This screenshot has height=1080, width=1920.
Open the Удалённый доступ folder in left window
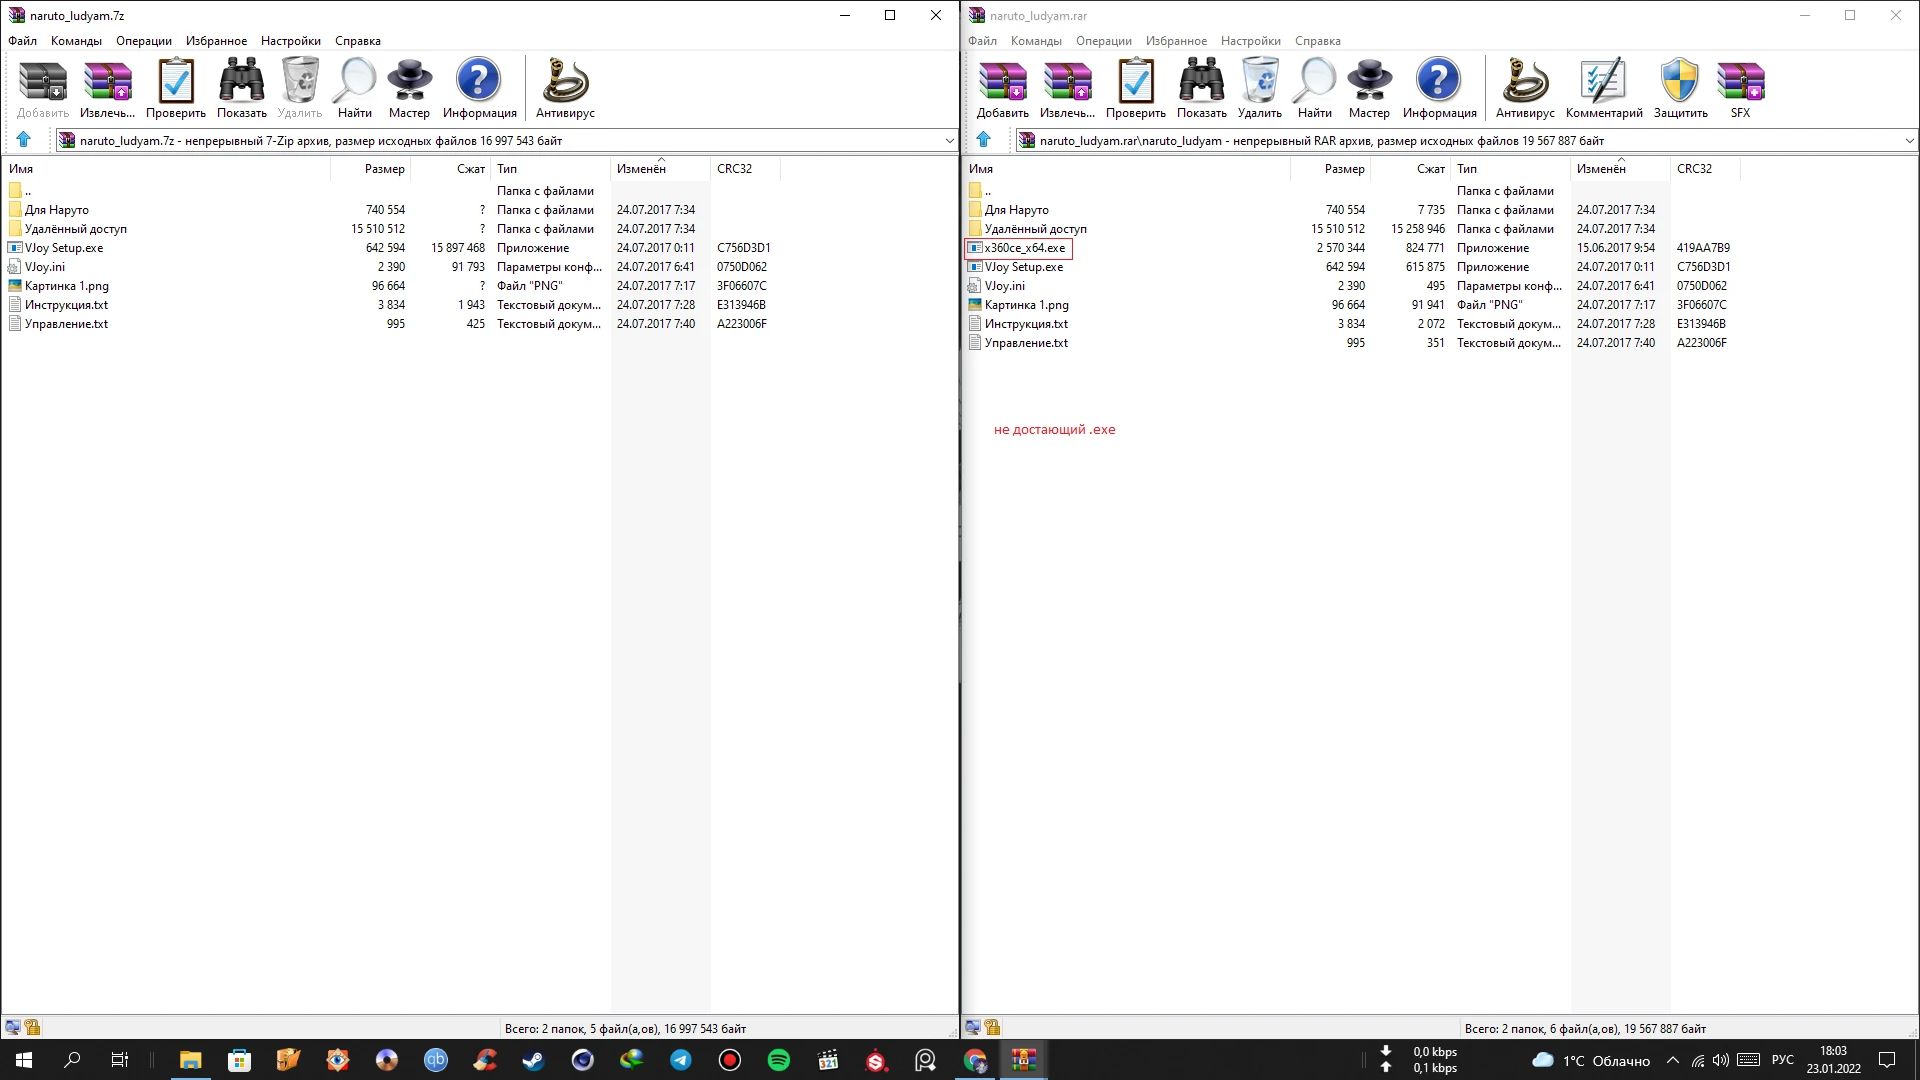[75, 229]
